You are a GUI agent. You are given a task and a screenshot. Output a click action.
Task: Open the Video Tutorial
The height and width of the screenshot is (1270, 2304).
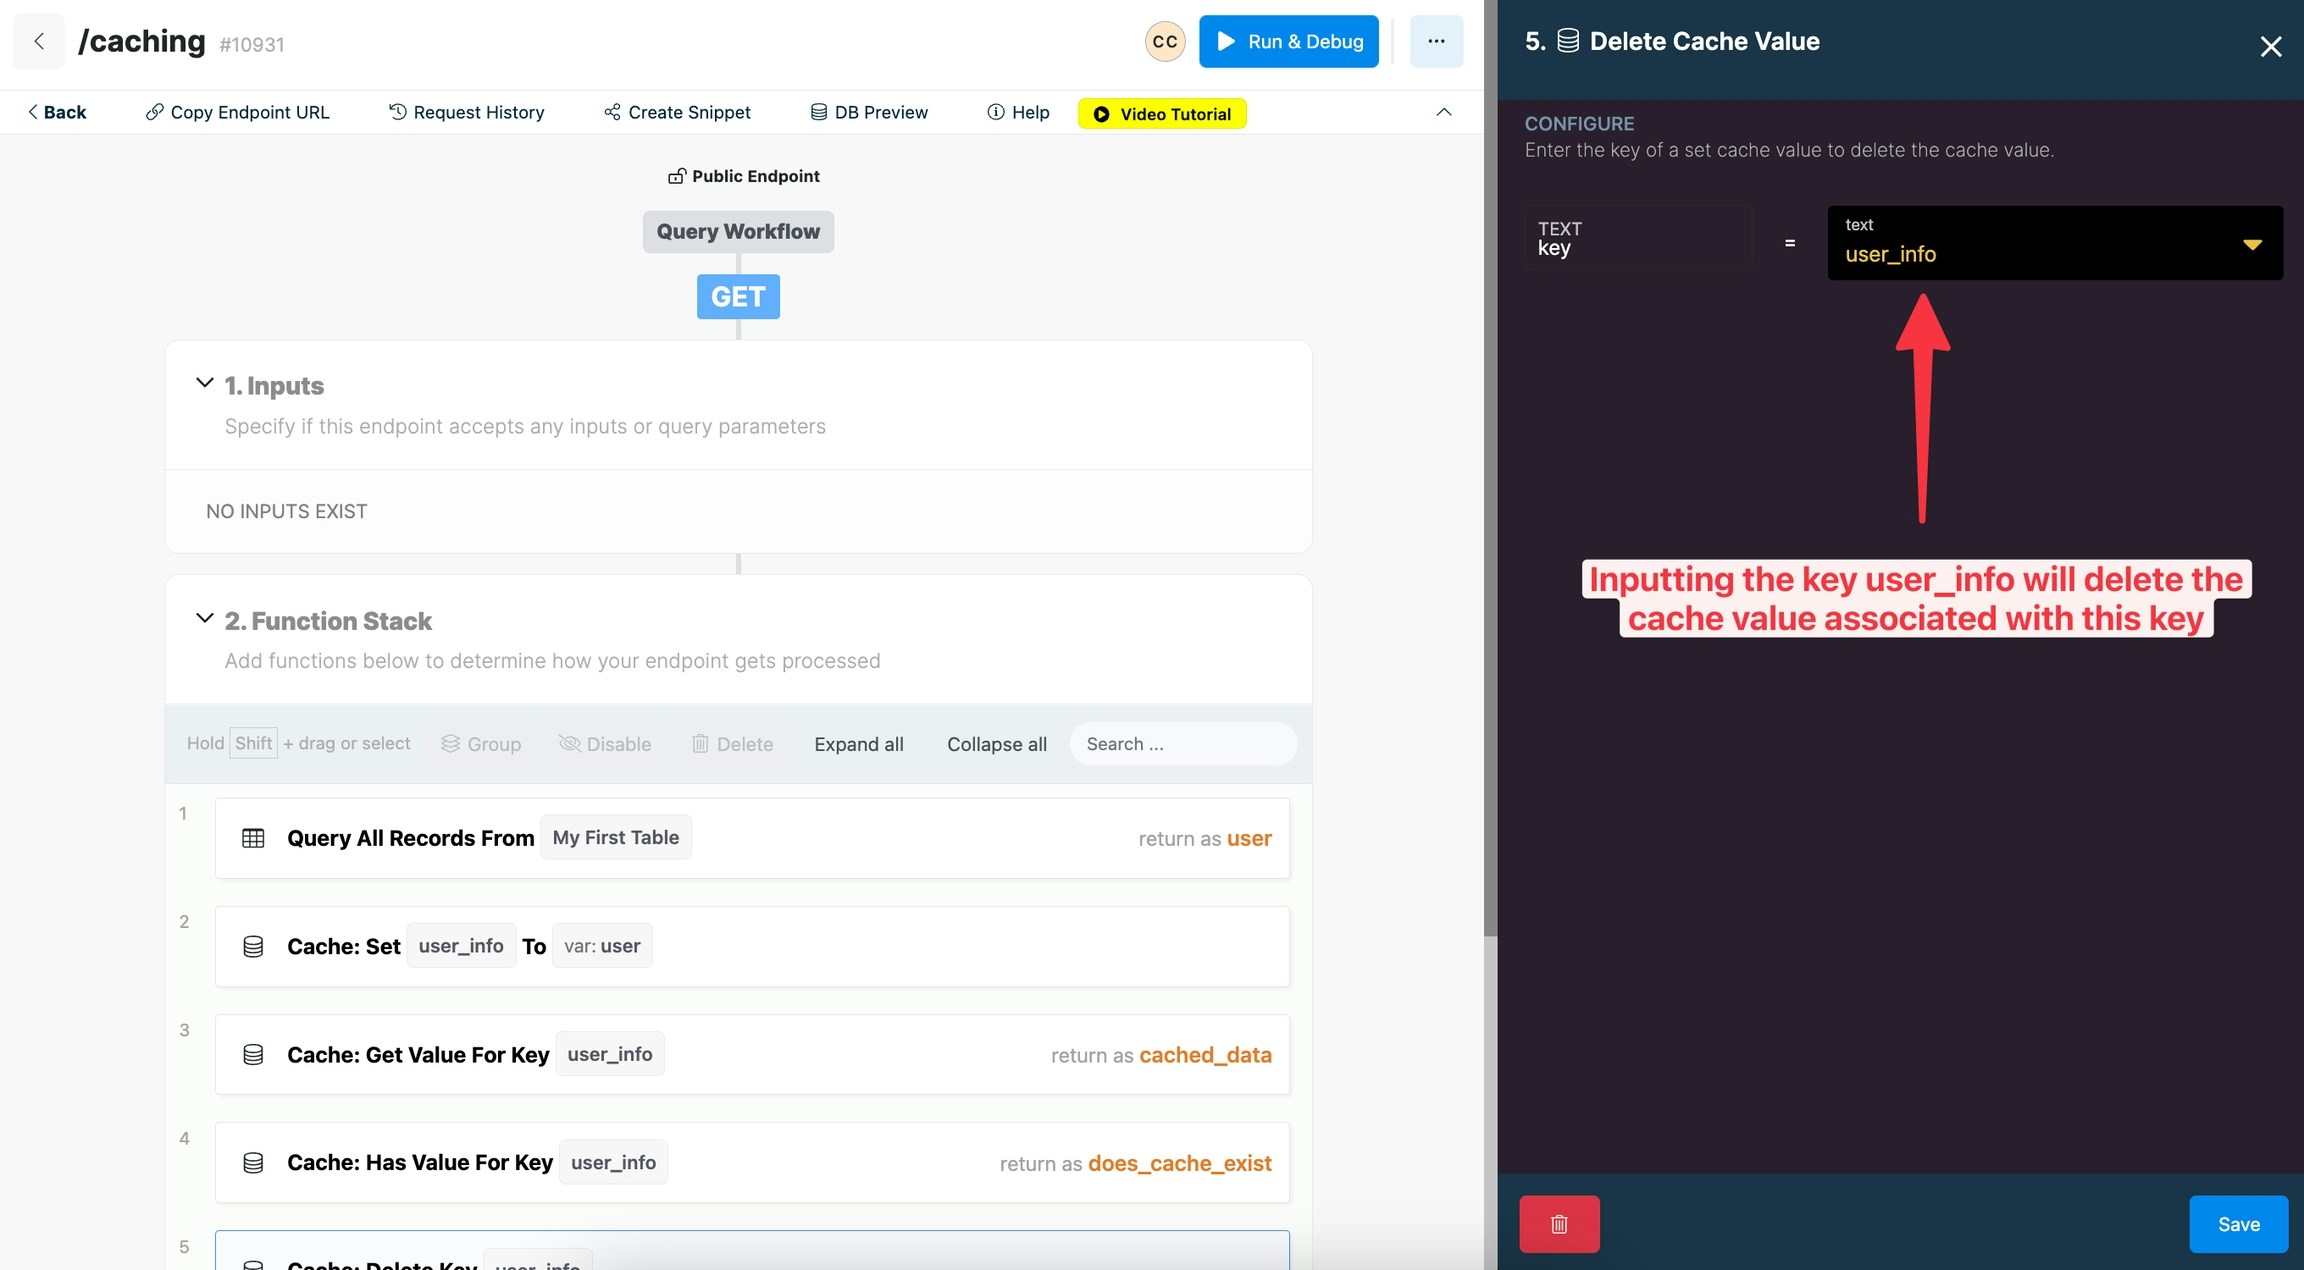click(x=1161, y=113)
